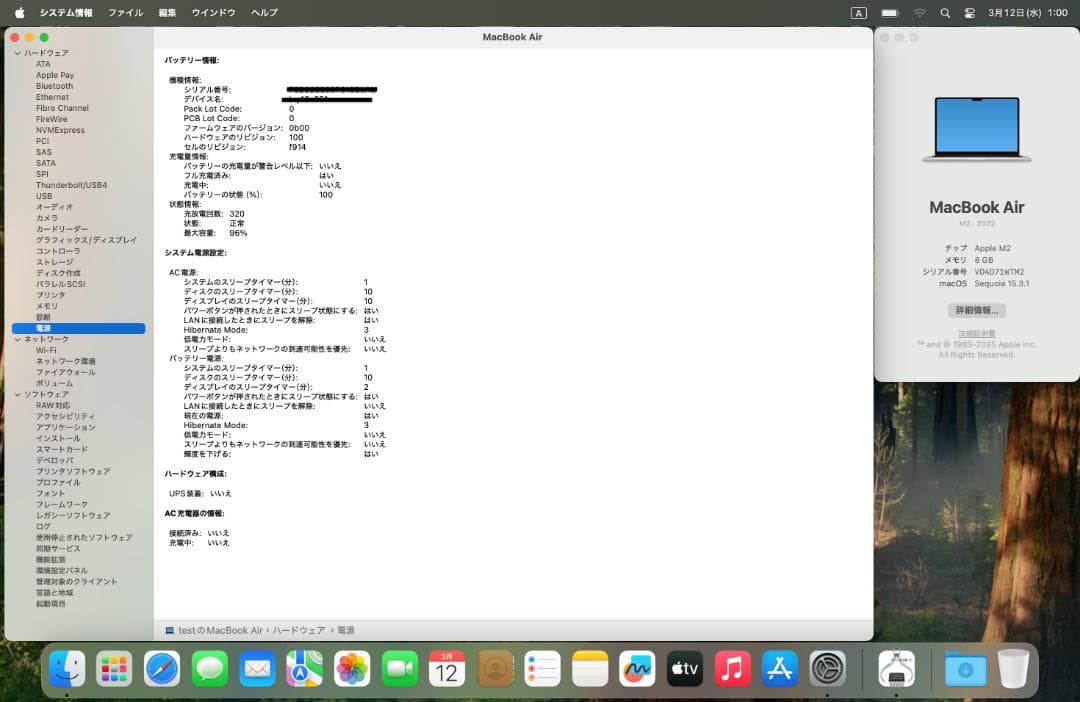Launch the Mail app
The width and height of the screenshot is (1080, 702).
[257, 669]
